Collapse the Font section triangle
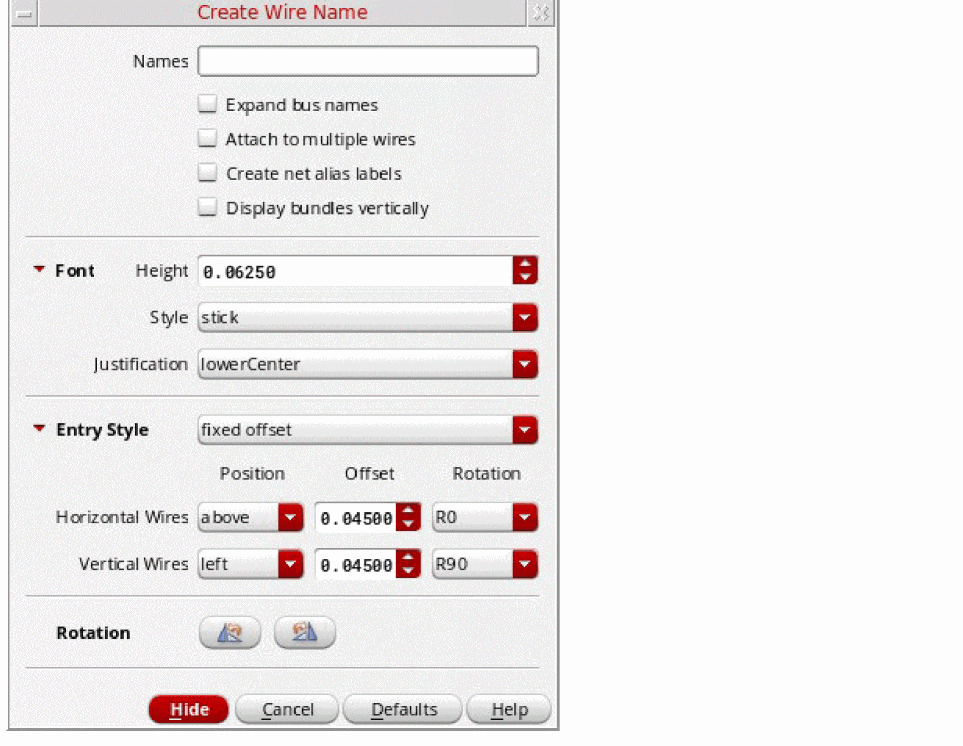Viewport: 963px width, 746px height. (39, 270)
